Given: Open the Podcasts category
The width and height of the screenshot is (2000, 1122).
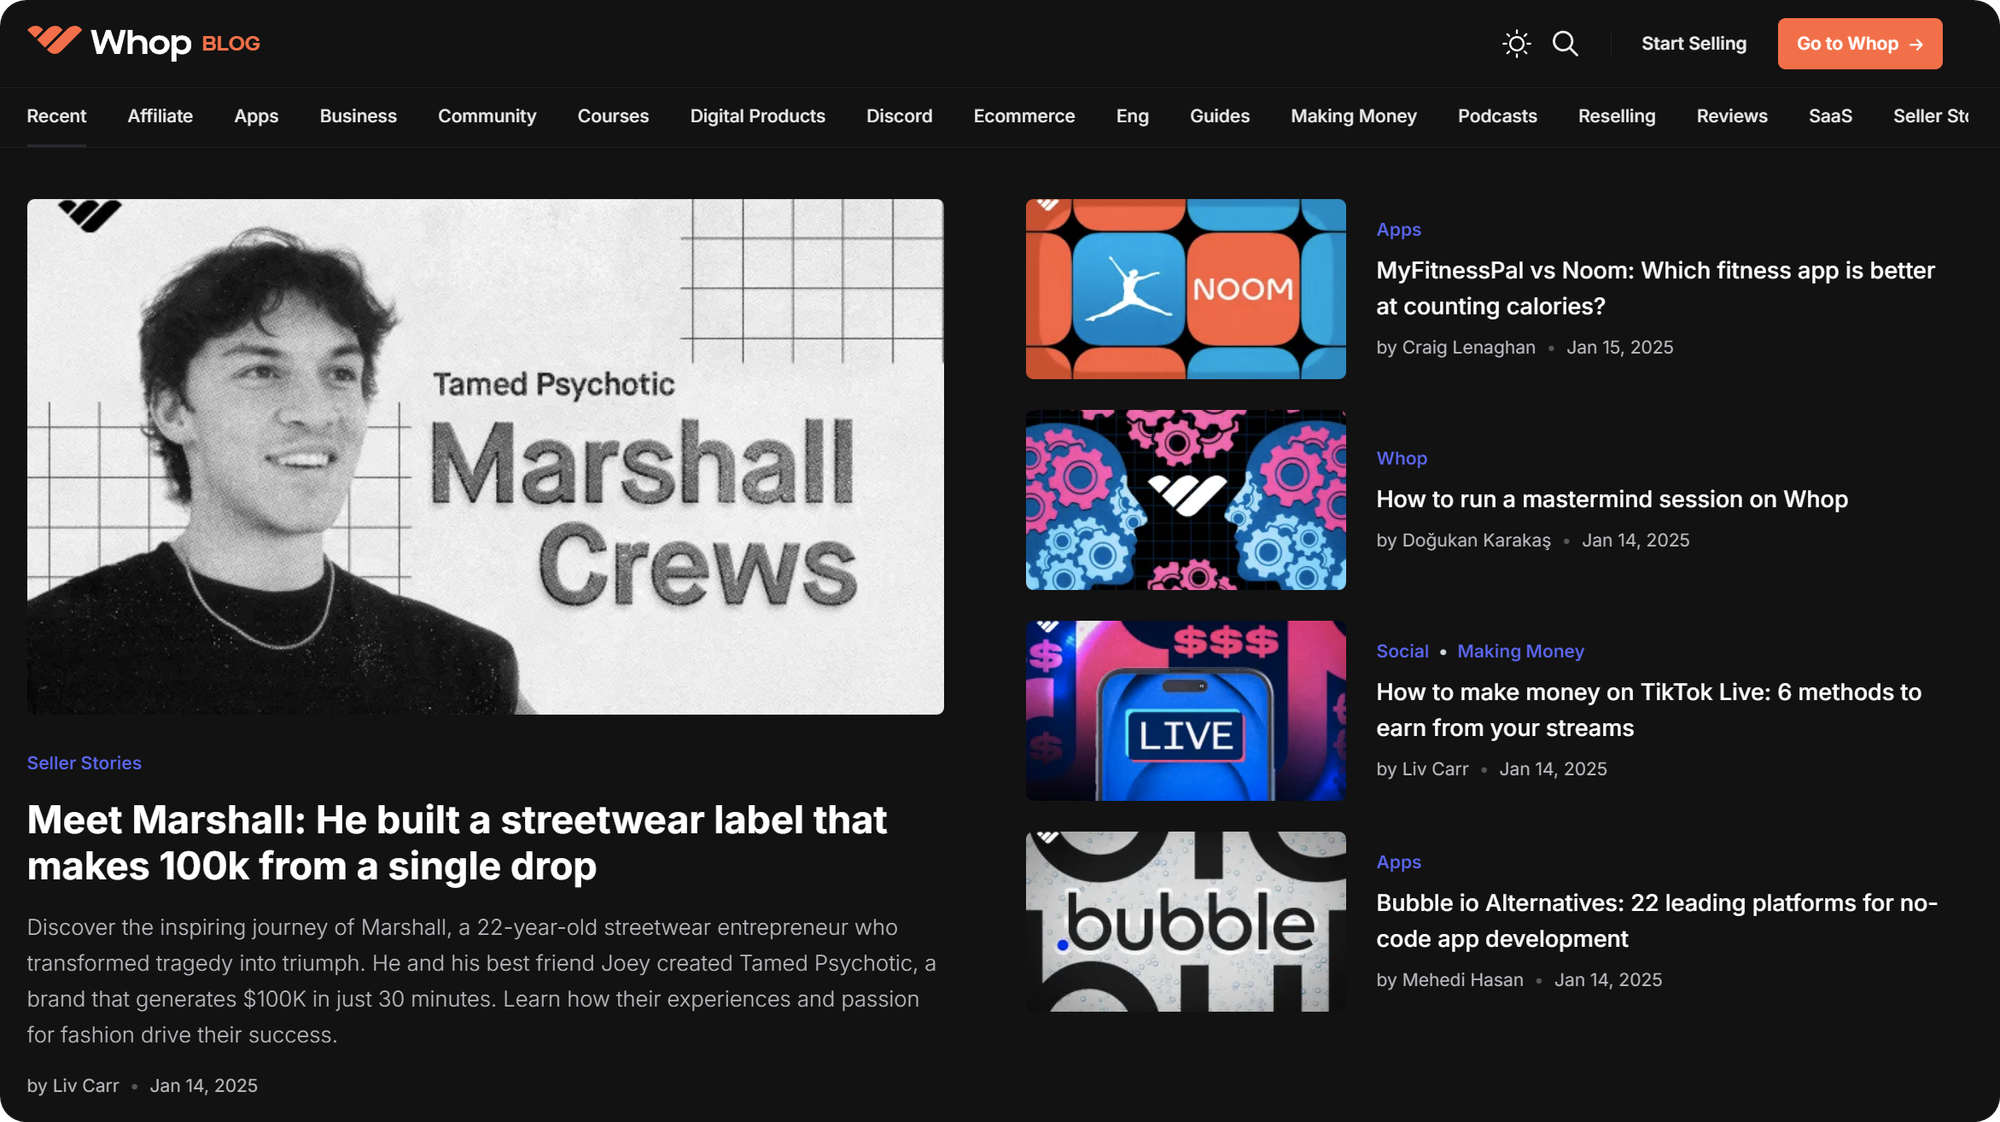Looking at the screenshot, I should (1497, 116).
